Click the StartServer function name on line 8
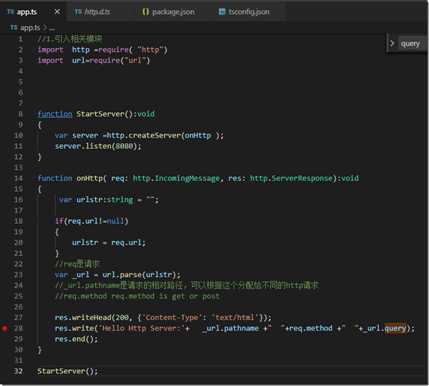This screenshot has width=429, height=386. (100, 114)
